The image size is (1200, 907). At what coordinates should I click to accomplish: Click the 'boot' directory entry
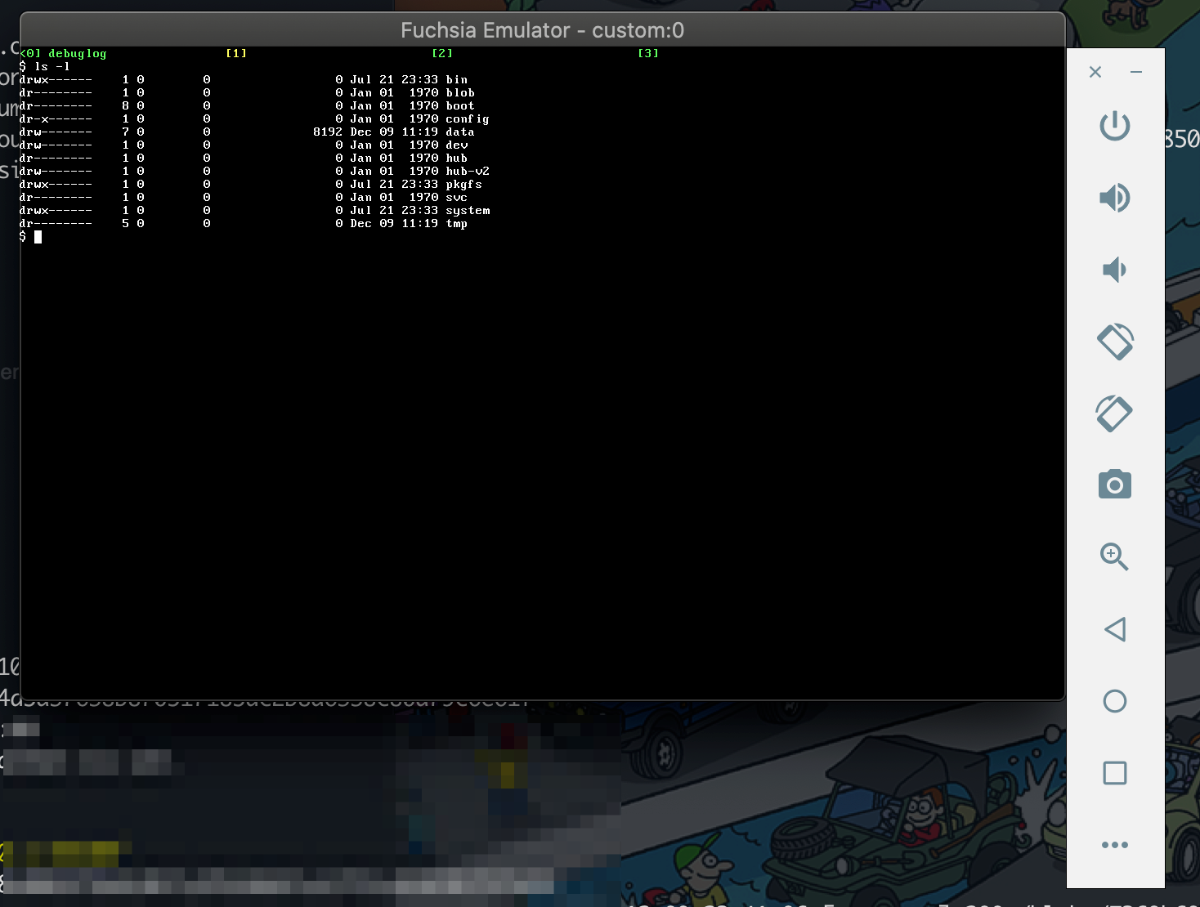[x=460, y=105]
